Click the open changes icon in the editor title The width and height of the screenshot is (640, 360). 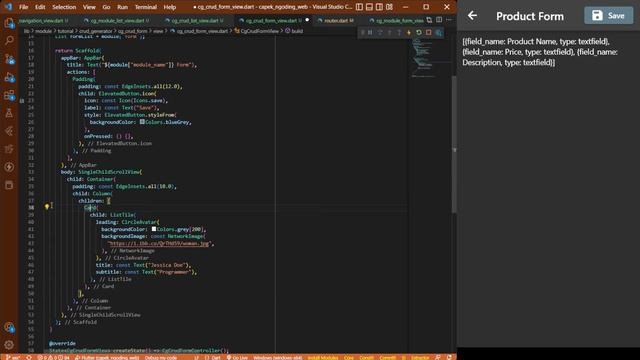(x=429, y=20)
